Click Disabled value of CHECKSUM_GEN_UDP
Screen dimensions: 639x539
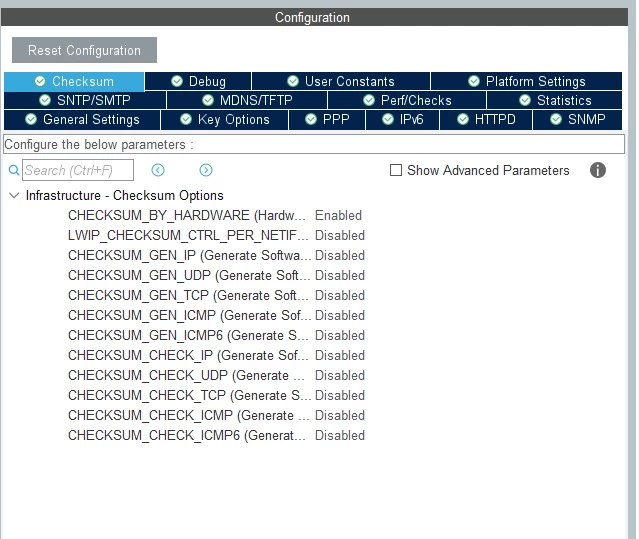tap(340, 275)
